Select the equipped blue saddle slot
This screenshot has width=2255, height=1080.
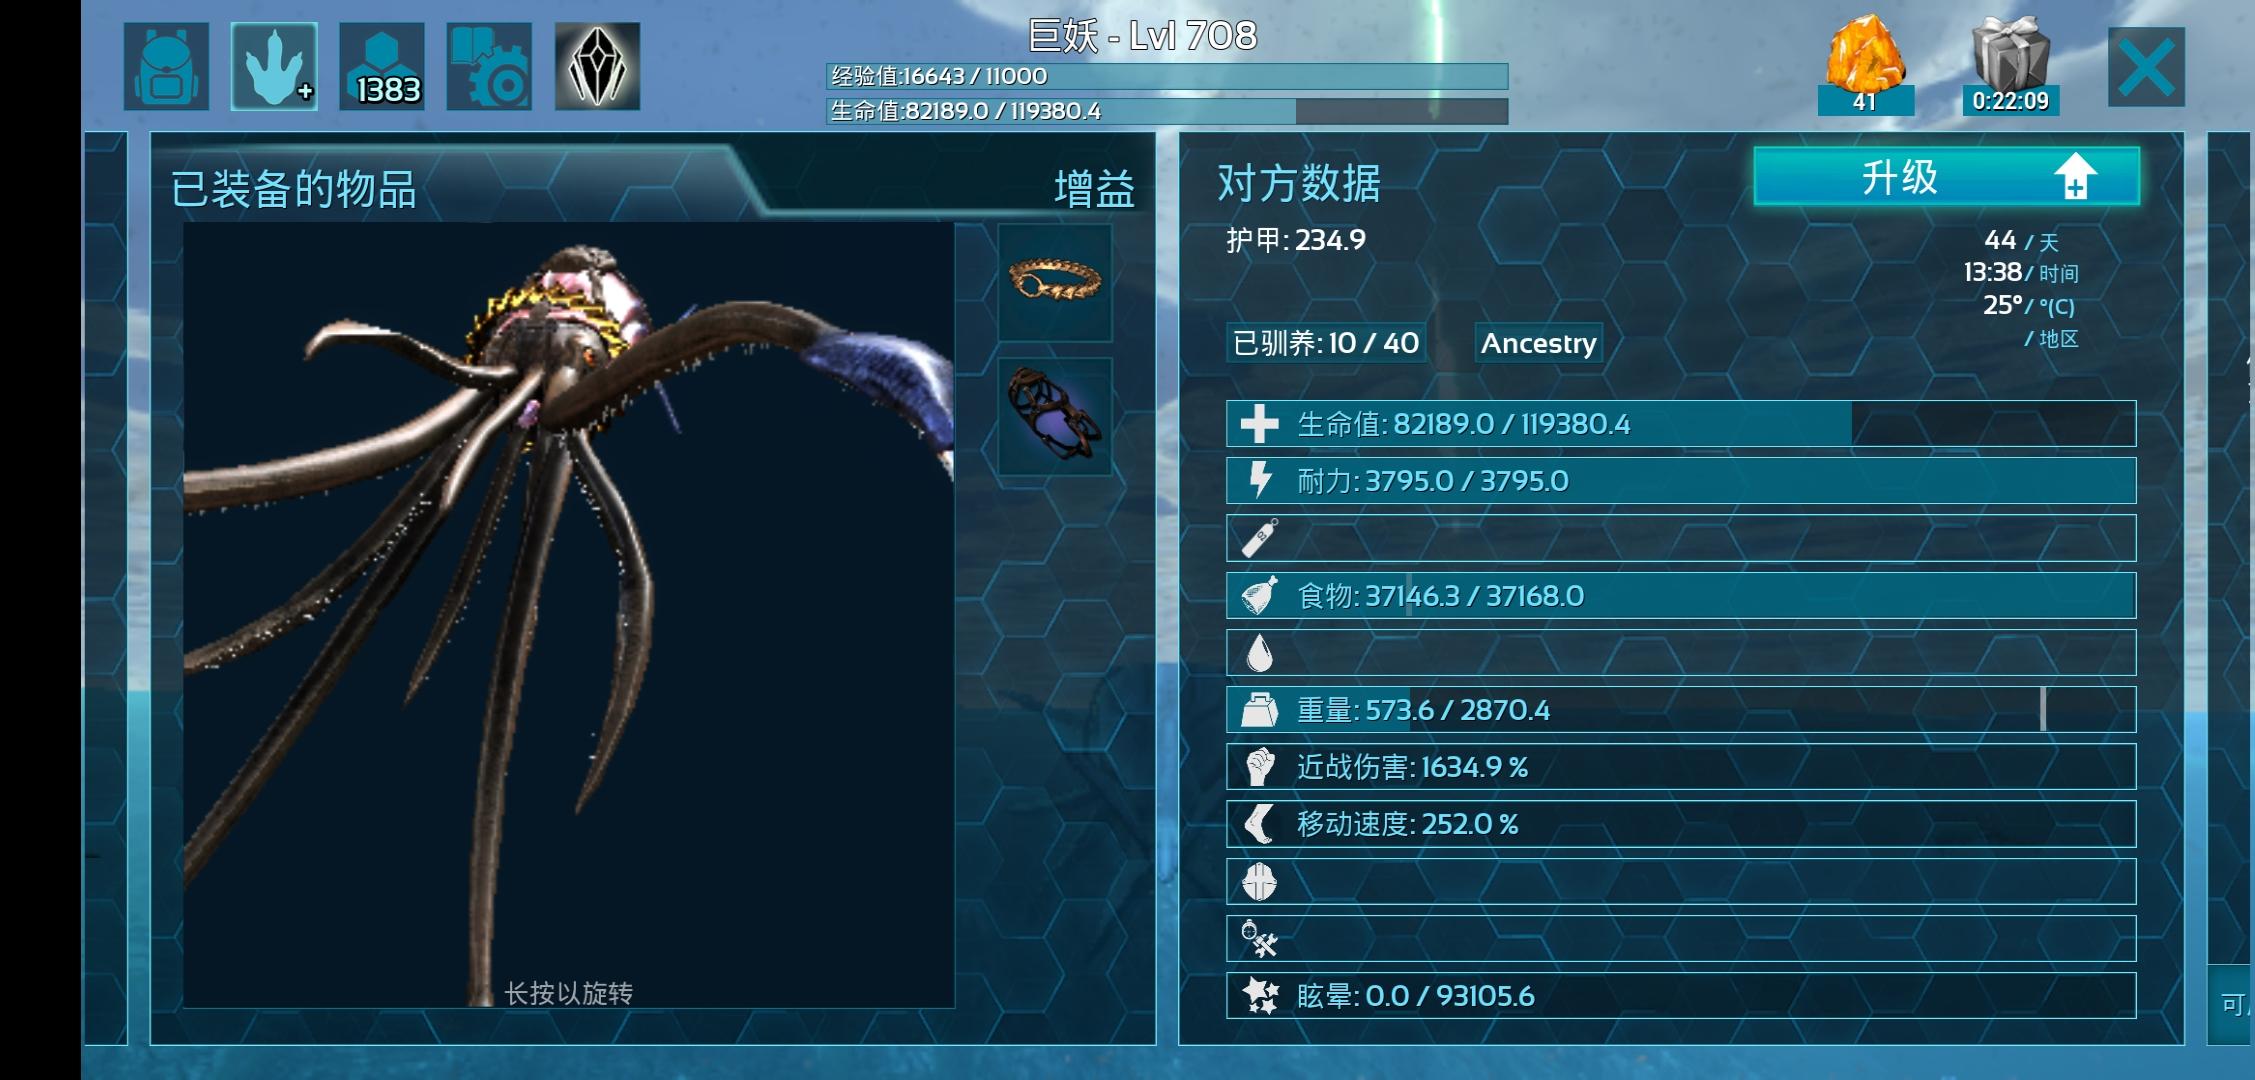[1055, 416]
